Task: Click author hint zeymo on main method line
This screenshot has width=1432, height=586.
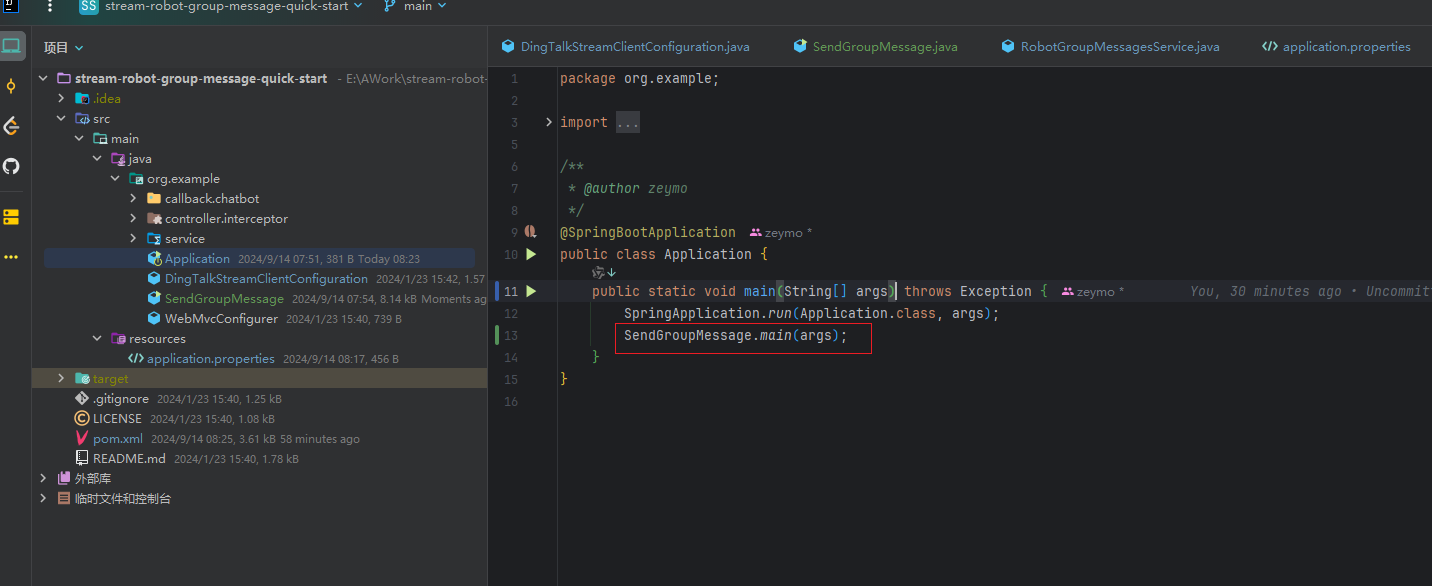Action: click(x=1093, y=292)
